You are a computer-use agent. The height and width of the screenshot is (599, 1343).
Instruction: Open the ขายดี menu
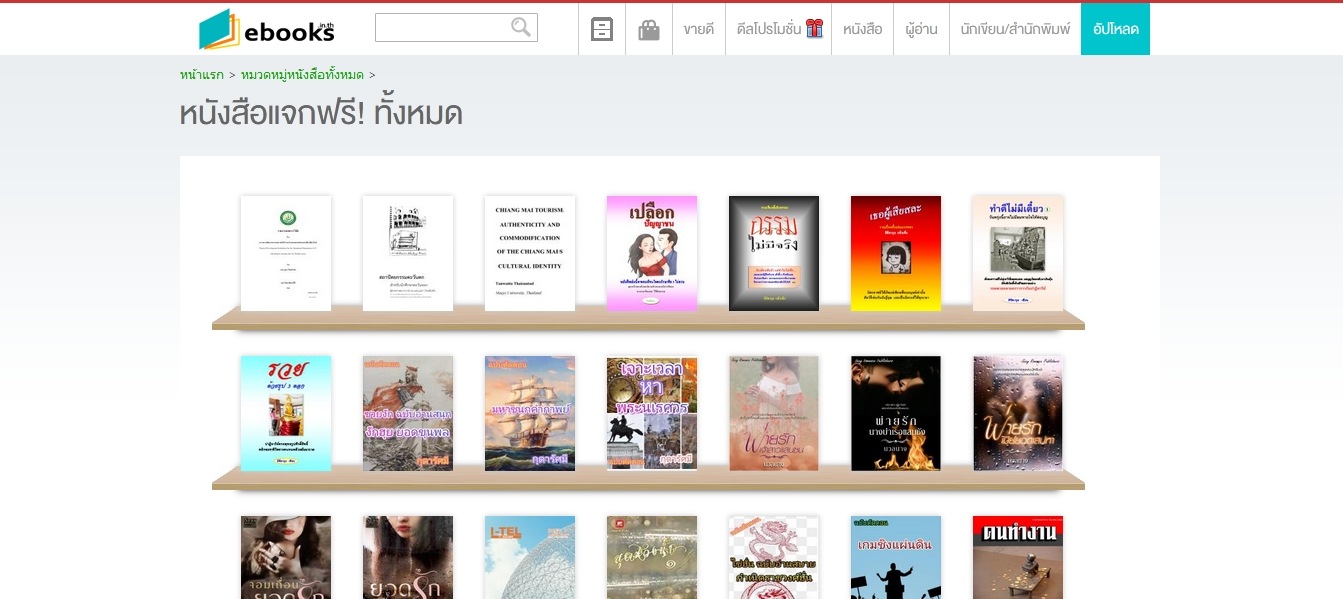click(x=699, y=29)
